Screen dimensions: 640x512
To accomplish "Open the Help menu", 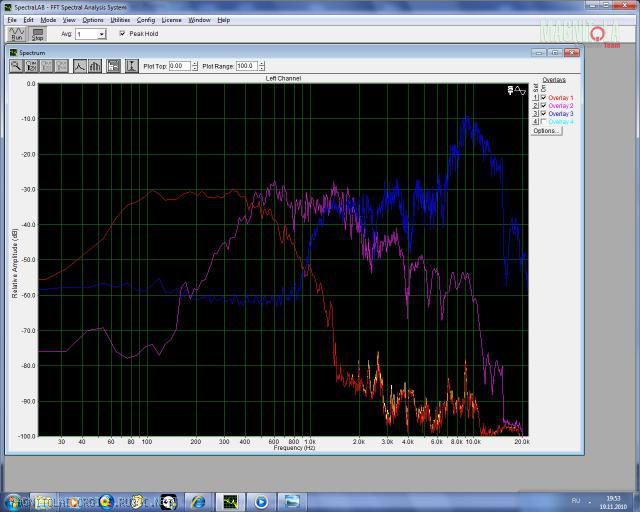I will 224,20.
